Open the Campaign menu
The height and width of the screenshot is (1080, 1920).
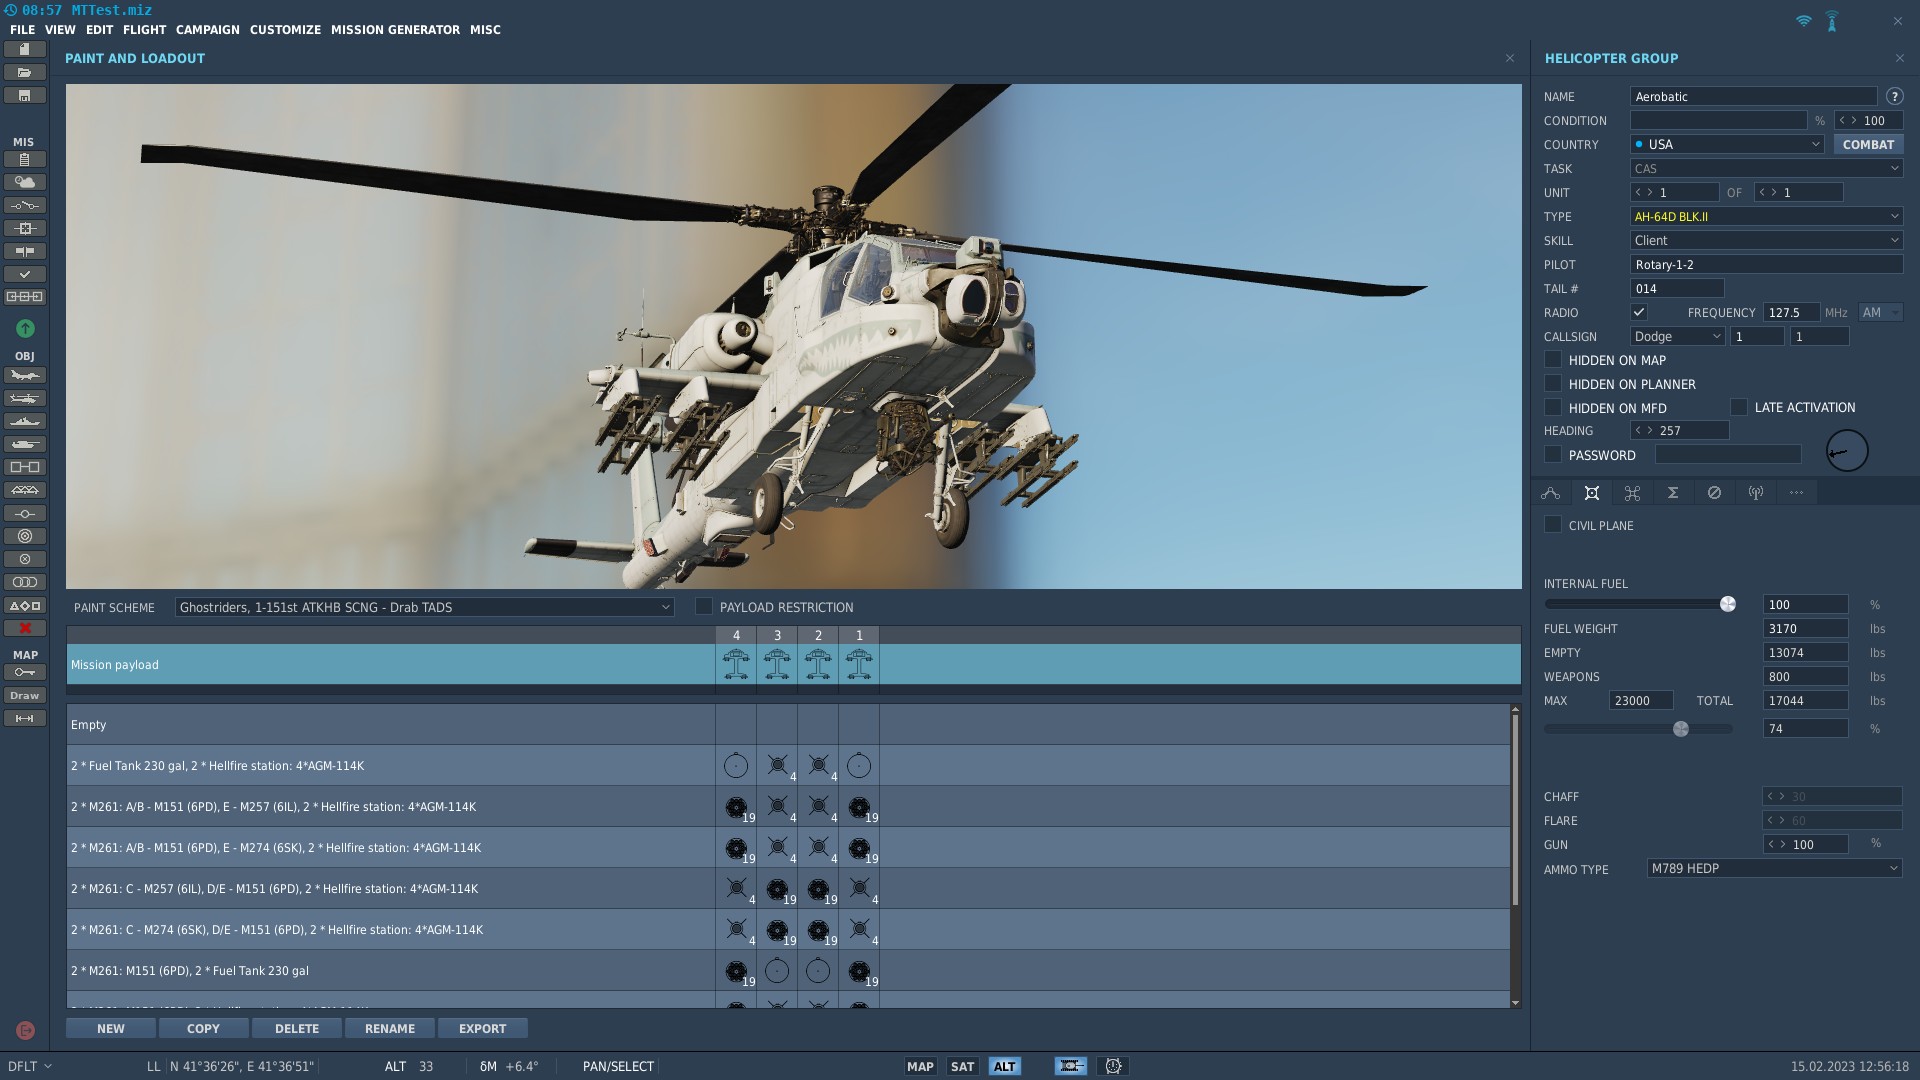[x=208, y=30]
